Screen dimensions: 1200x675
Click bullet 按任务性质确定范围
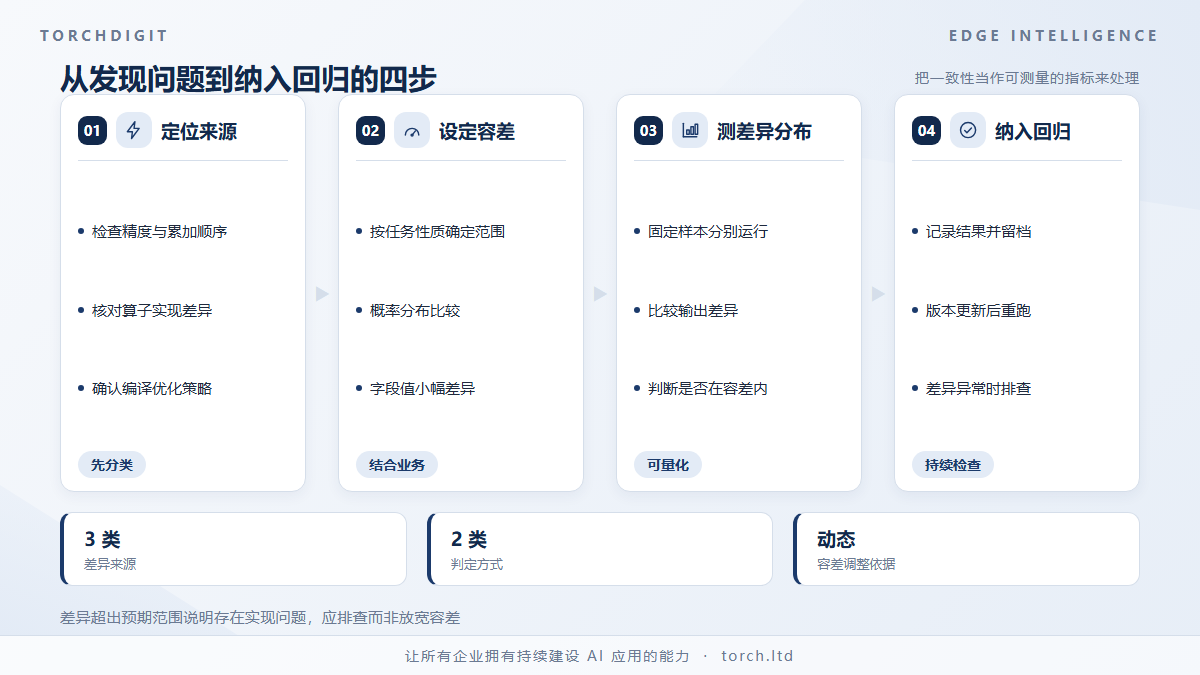[x=438, y=231]
